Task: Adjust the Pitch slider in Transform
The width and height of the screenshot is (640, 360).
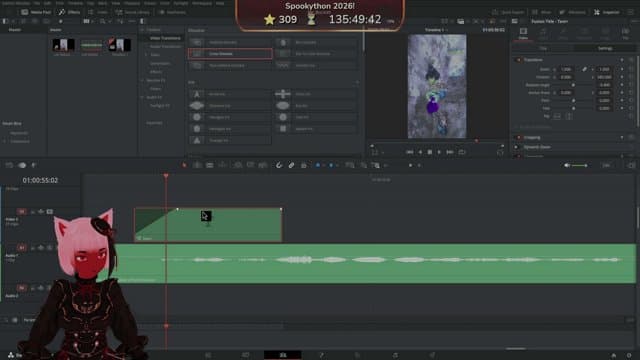Action: coord(573,100)
